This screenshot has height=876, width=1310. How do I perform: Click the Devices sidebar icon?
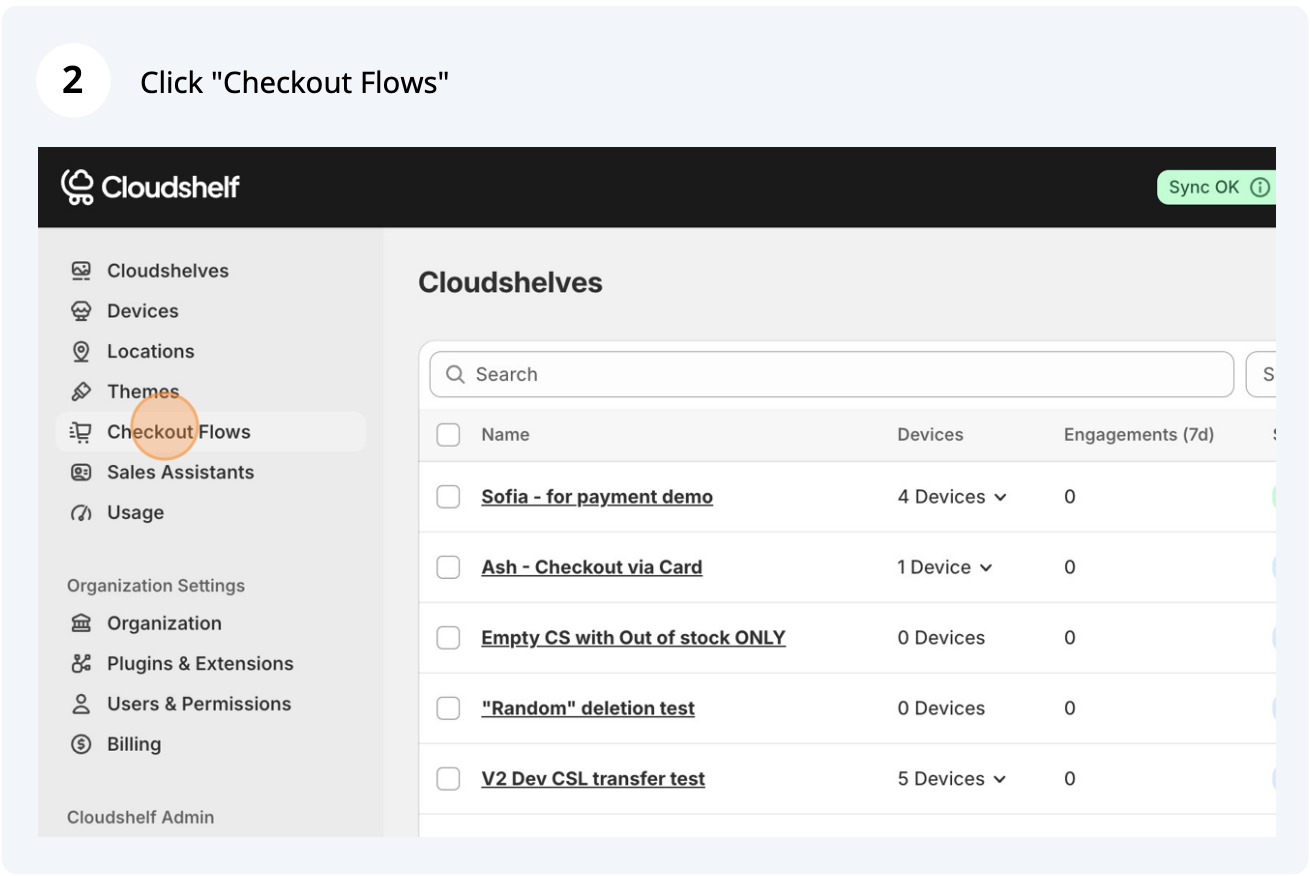[x=81, y=311]
